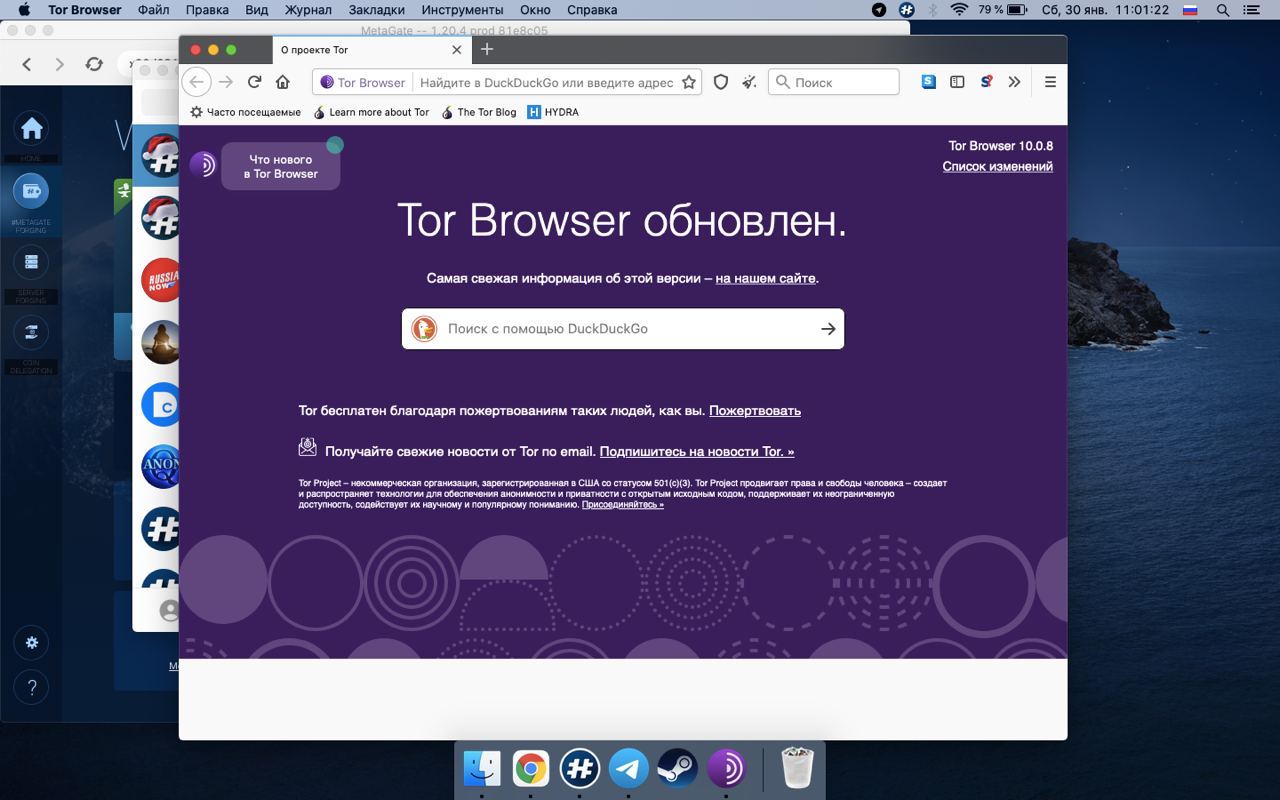Select Coin Delegation icon in MetaGate sidebar
This screenshot has height=800, width=1280.
pyautogui.click(x=32, y=332)
